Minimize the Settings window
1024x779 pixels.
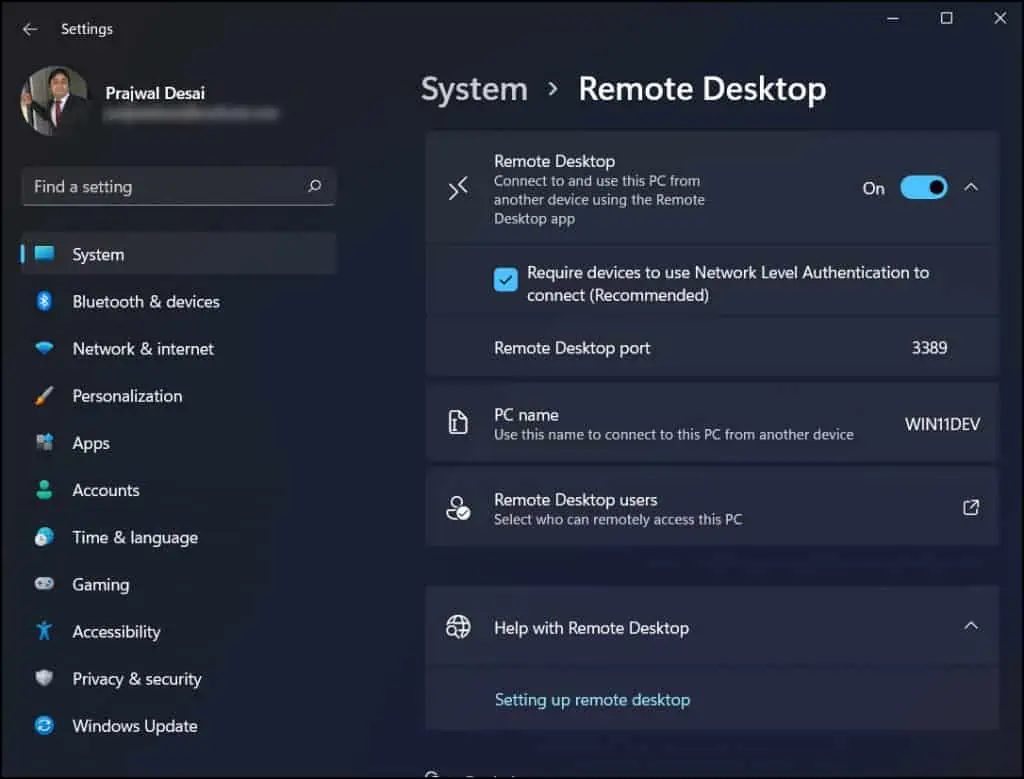click(893, 18)
